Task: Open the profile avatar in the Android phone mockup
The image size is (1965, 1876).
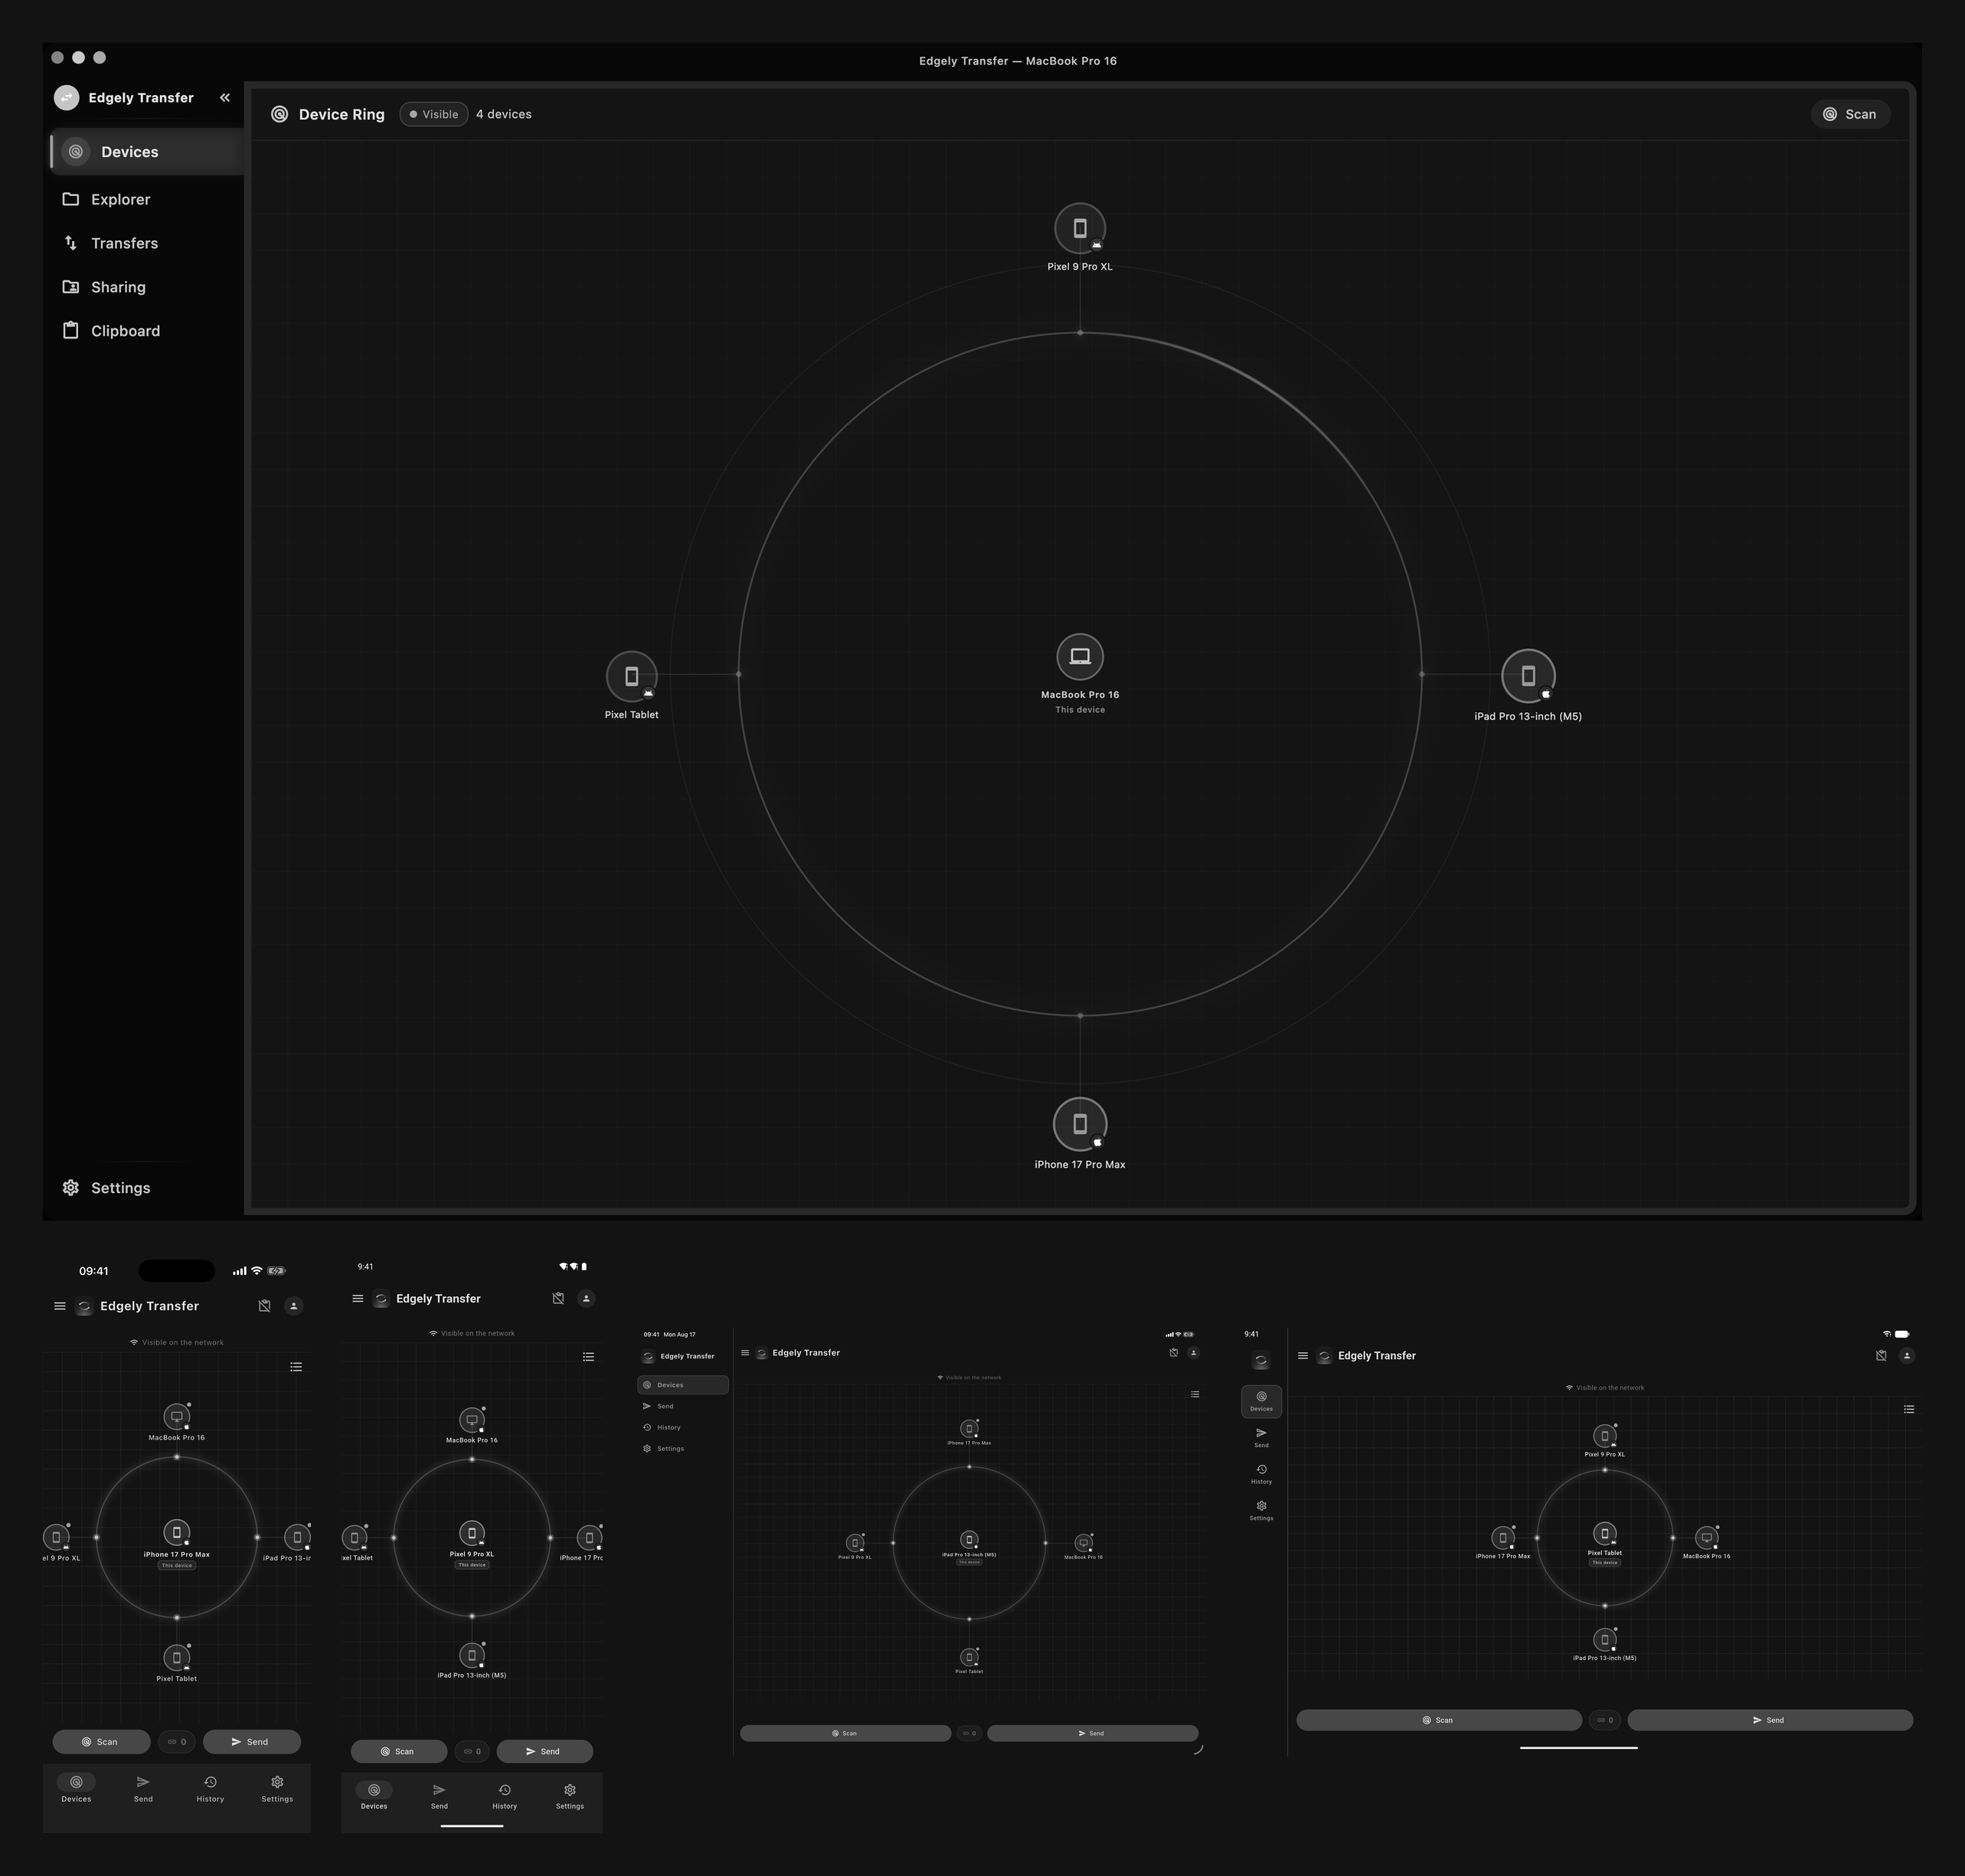Action: pyautogui.click(x=587, y=1299)
